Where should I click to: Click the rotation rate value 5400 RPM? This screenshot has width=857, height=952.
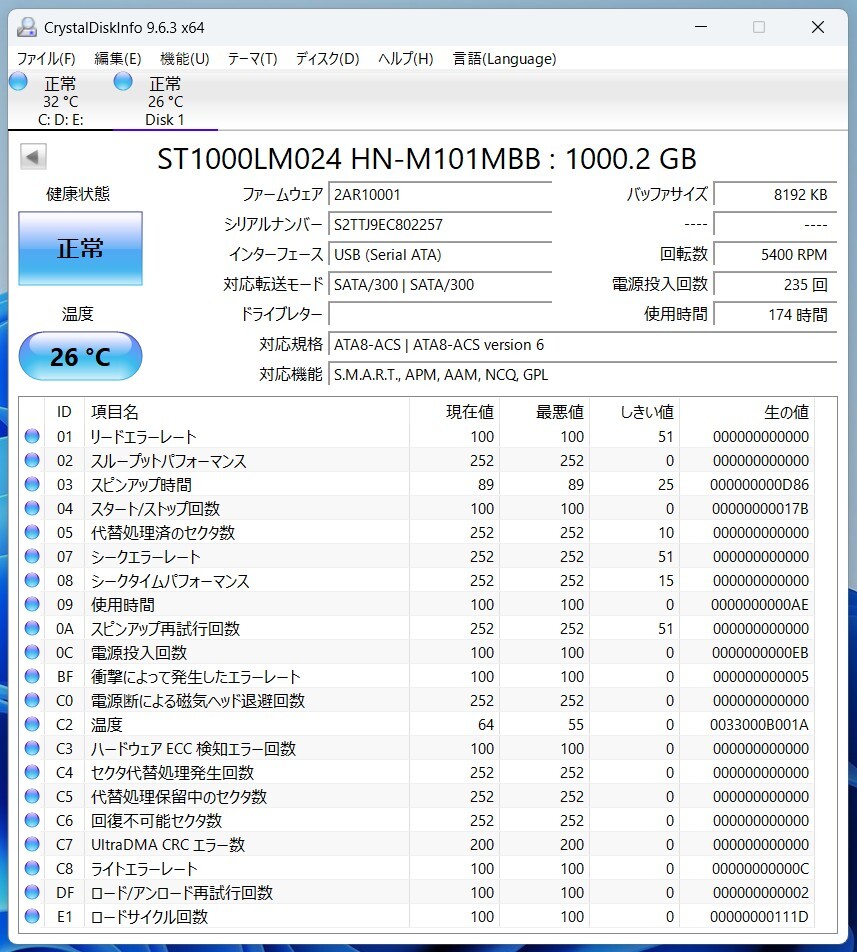pyautogui.click(x=775, y=254)
